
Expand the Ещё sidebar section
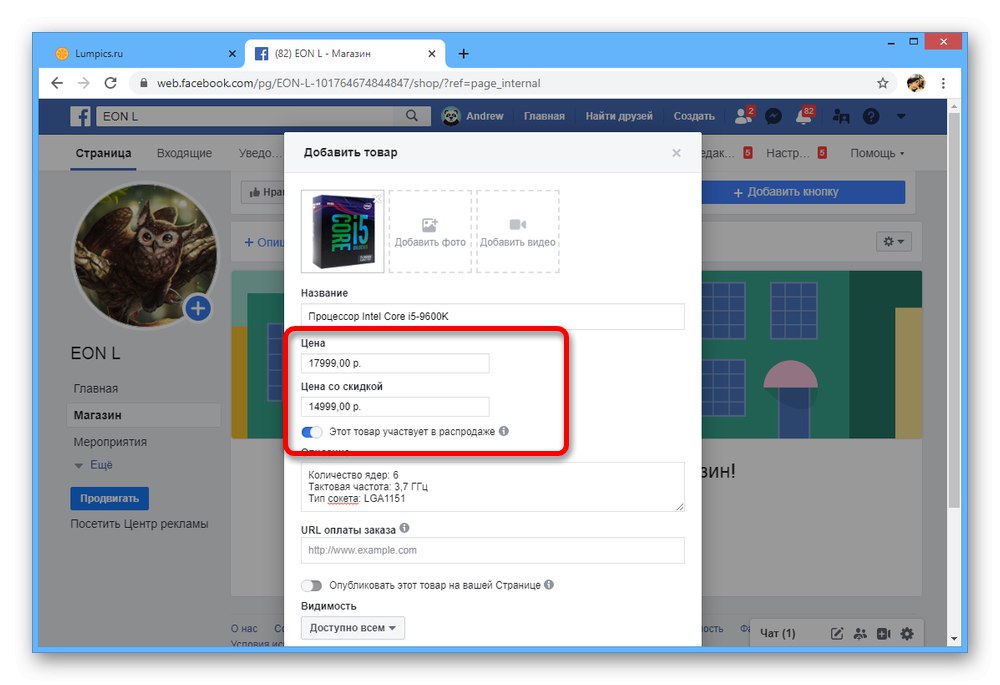[94, 465]
